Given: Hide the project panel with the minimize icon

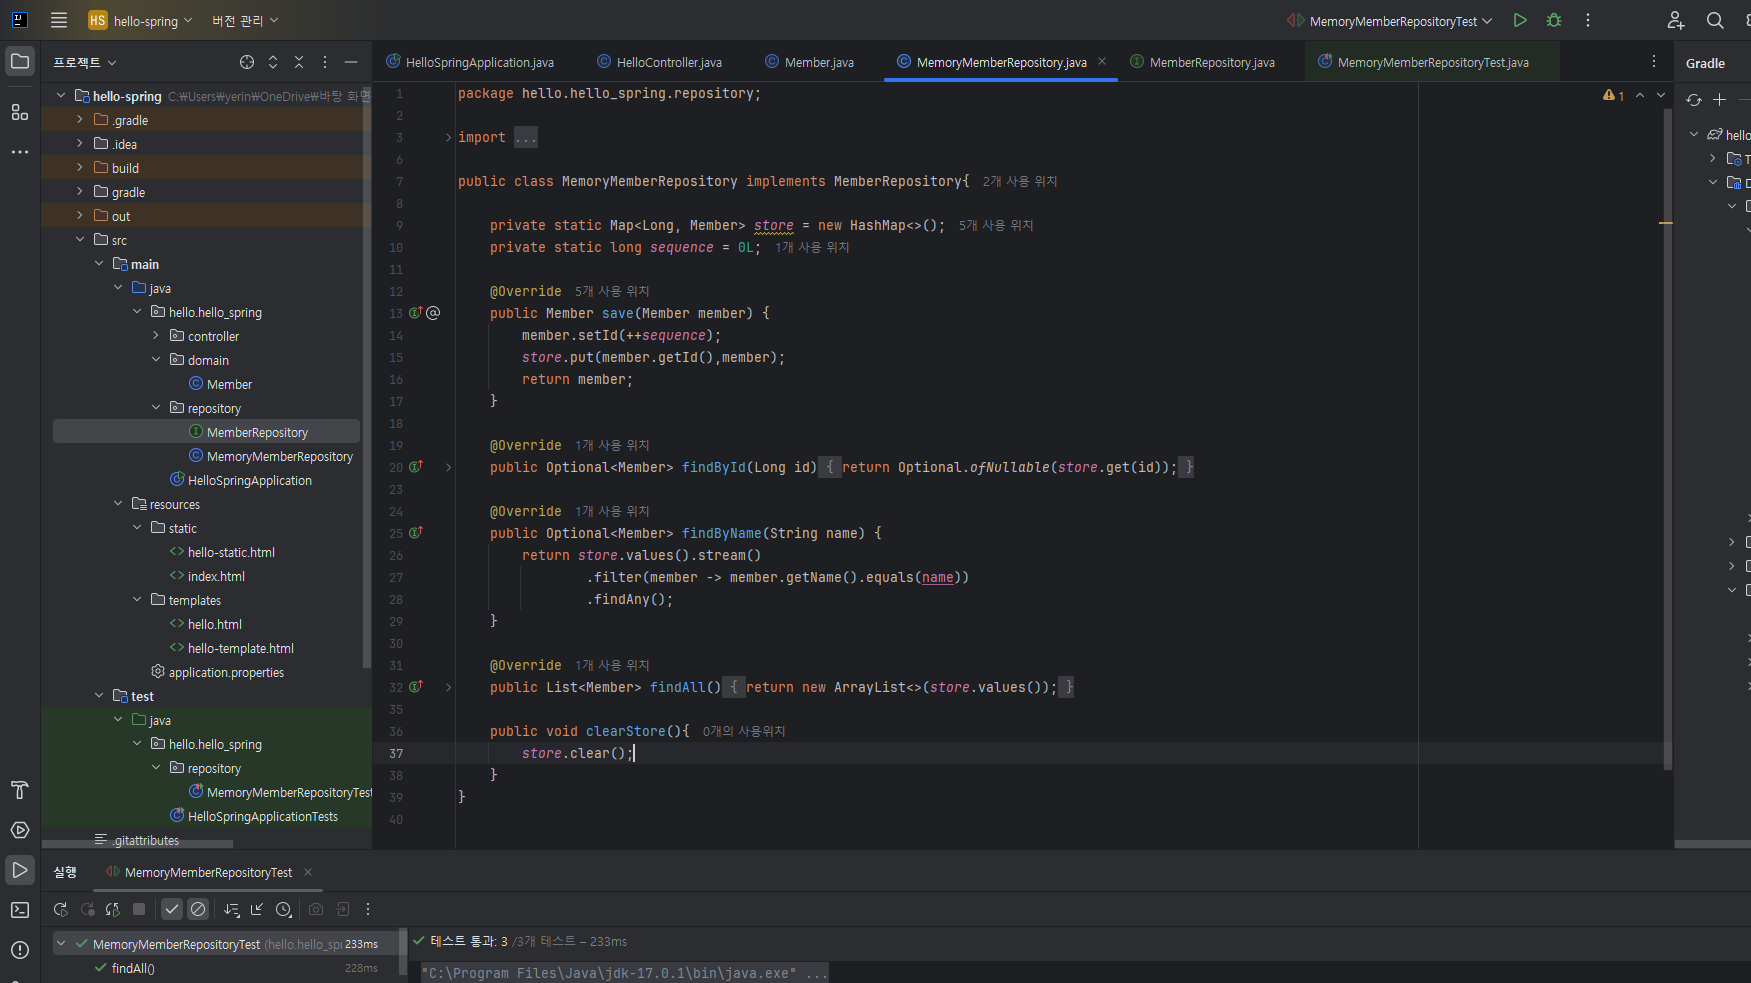Looking at the screenshot, I should pyautogui.click(x=351, y=62).
